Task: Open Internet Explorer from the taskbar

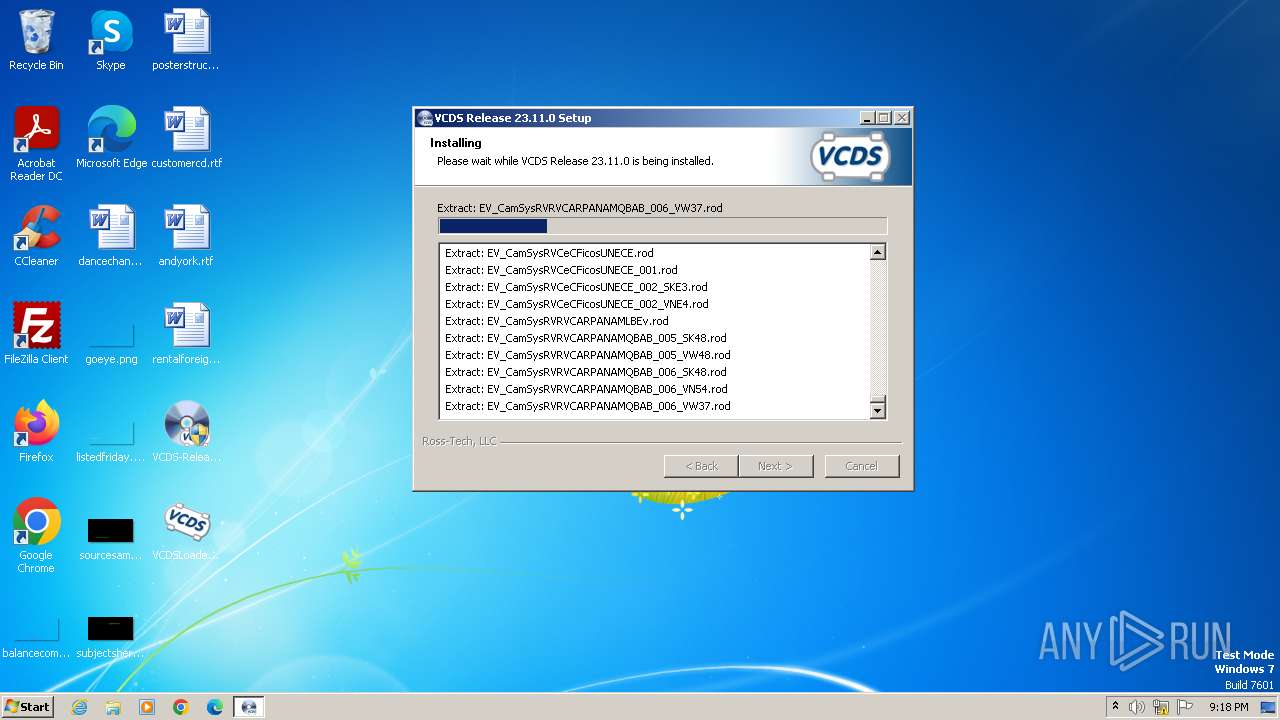Action: tap(79, 707)
